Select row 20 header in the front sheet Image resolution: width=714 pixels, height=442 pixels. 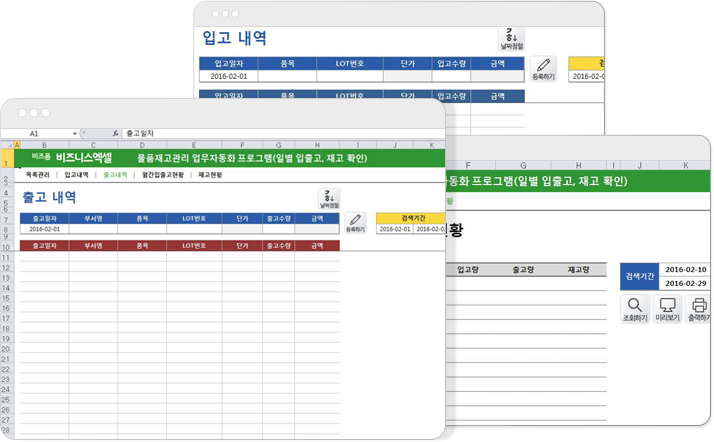click(6, 349)
